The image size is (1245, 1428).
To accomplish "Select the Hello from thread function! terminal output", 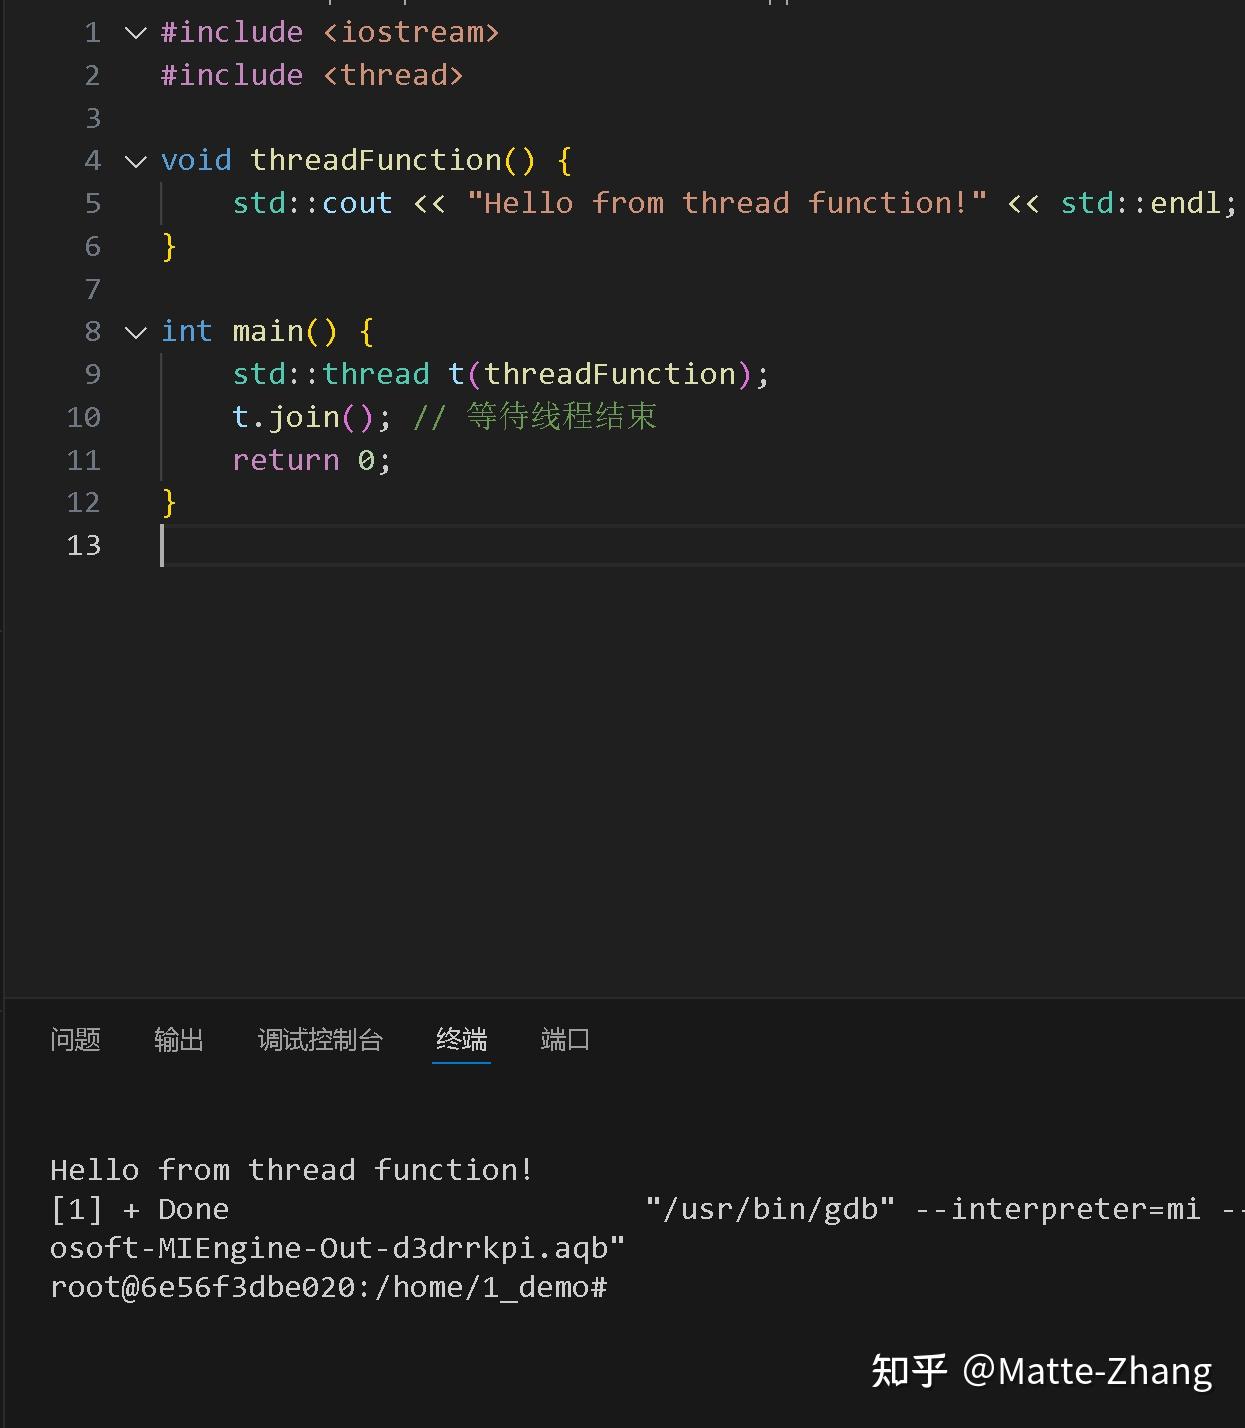I will tap(290, 1169).
